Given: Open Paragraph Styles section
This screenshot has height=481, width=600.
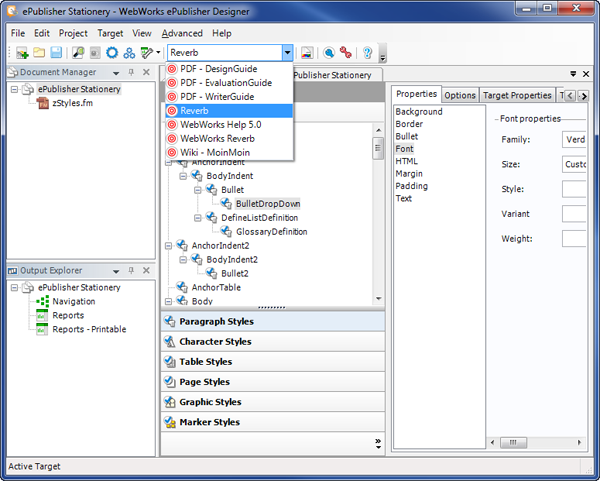Looking at the screenshot, I should coord(272,321).
